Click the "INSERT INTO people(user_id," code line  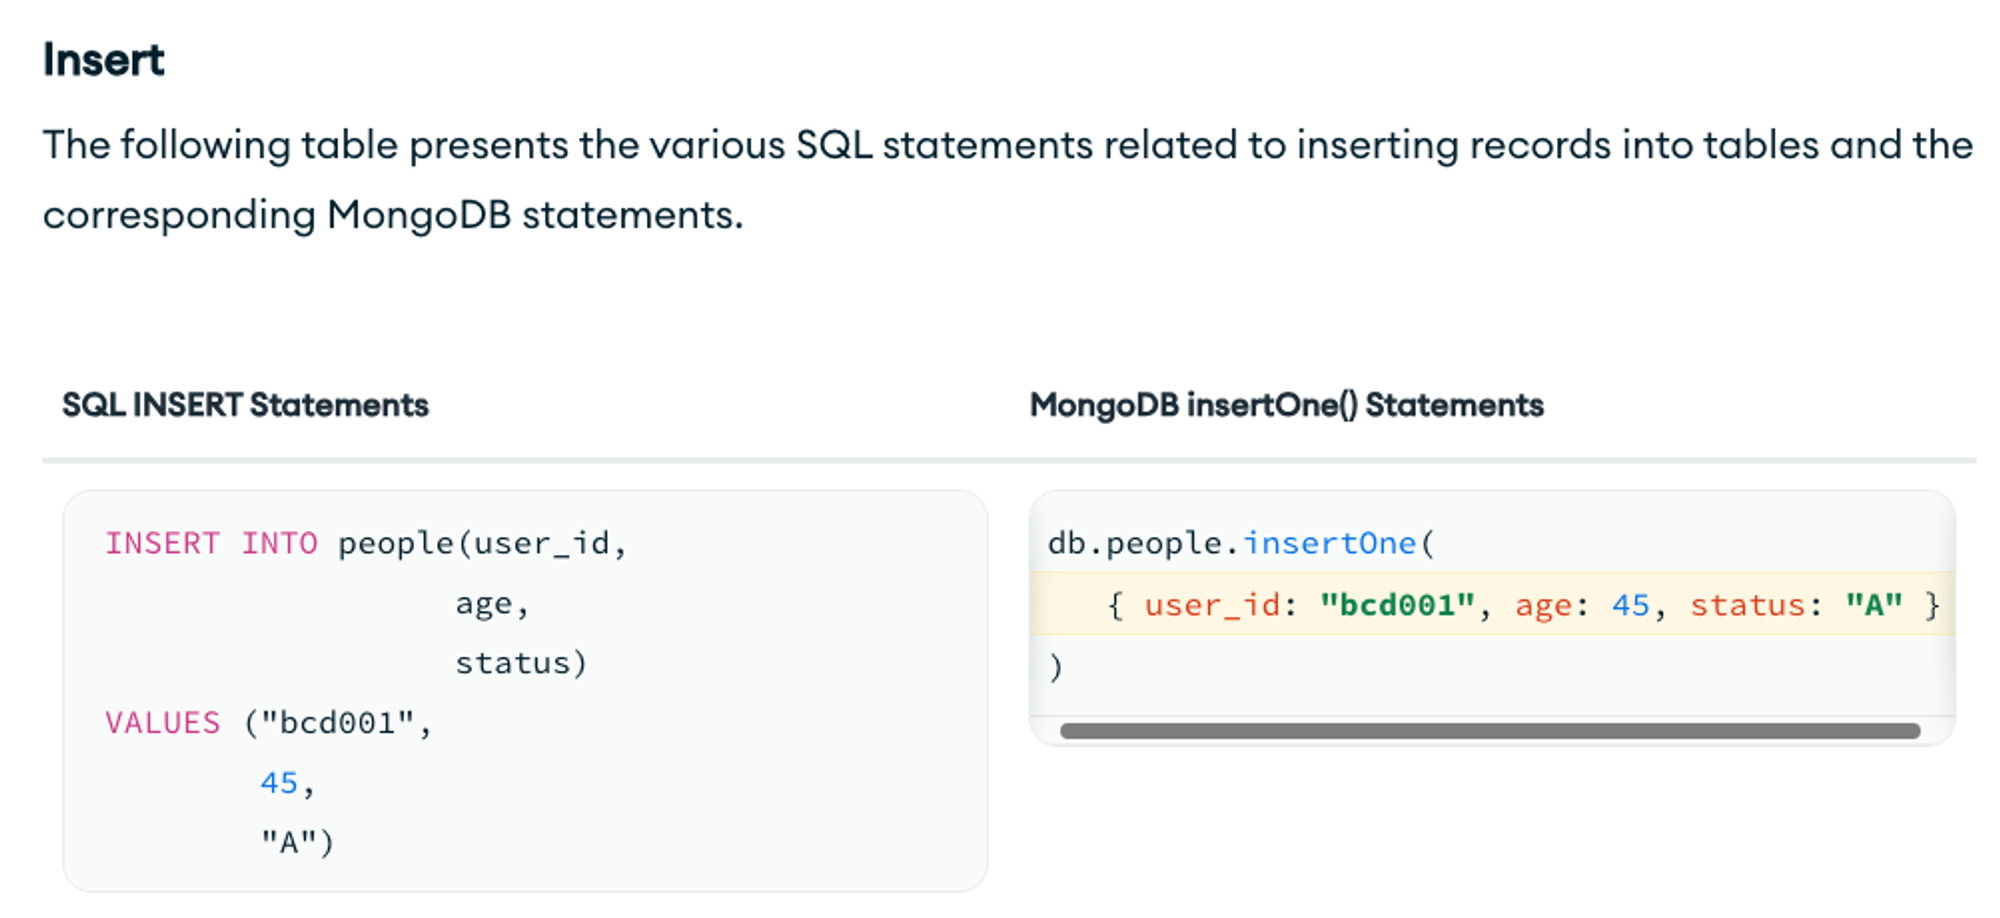366,543
